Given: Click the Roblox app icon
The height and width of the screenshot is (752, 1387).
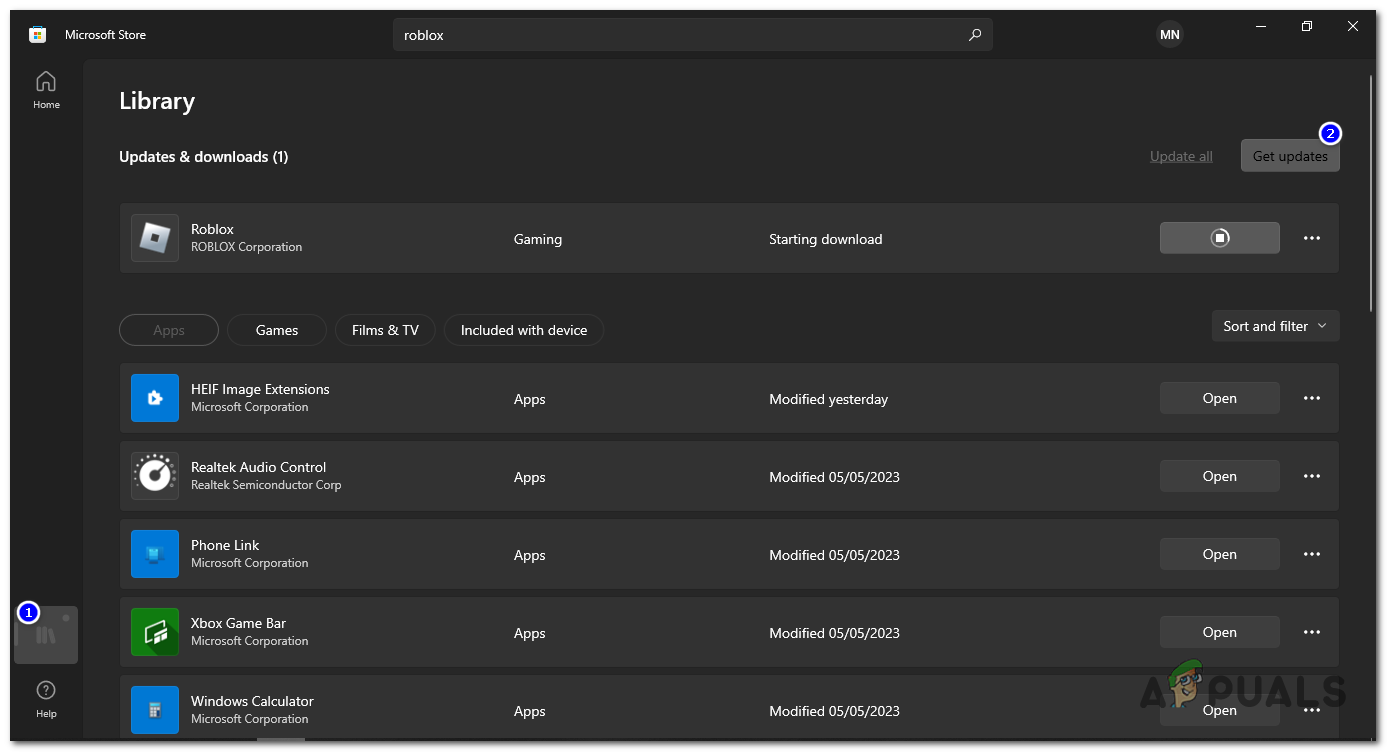Looking at the screenshot, I should click(155, 238).
